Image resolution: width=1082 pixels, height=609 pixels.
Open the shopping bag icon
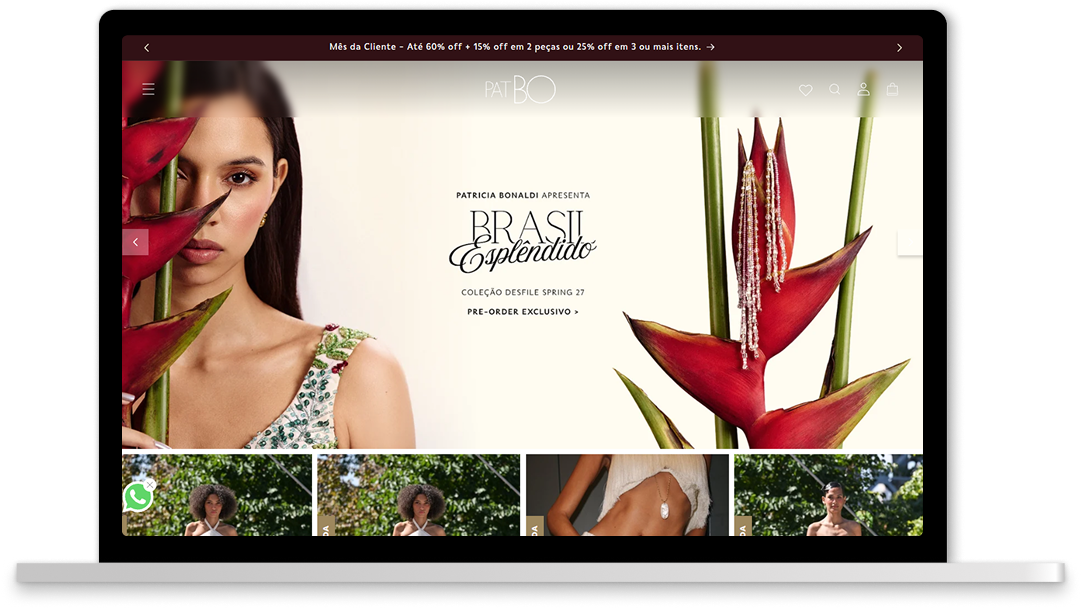point(892,89)
